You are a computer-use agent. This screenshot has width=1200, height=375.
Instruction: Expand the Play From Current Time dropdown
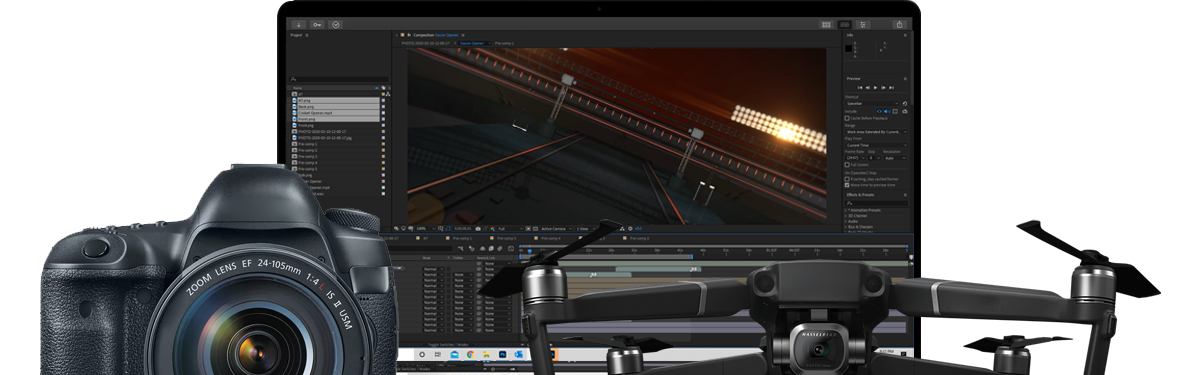[876, 144]
